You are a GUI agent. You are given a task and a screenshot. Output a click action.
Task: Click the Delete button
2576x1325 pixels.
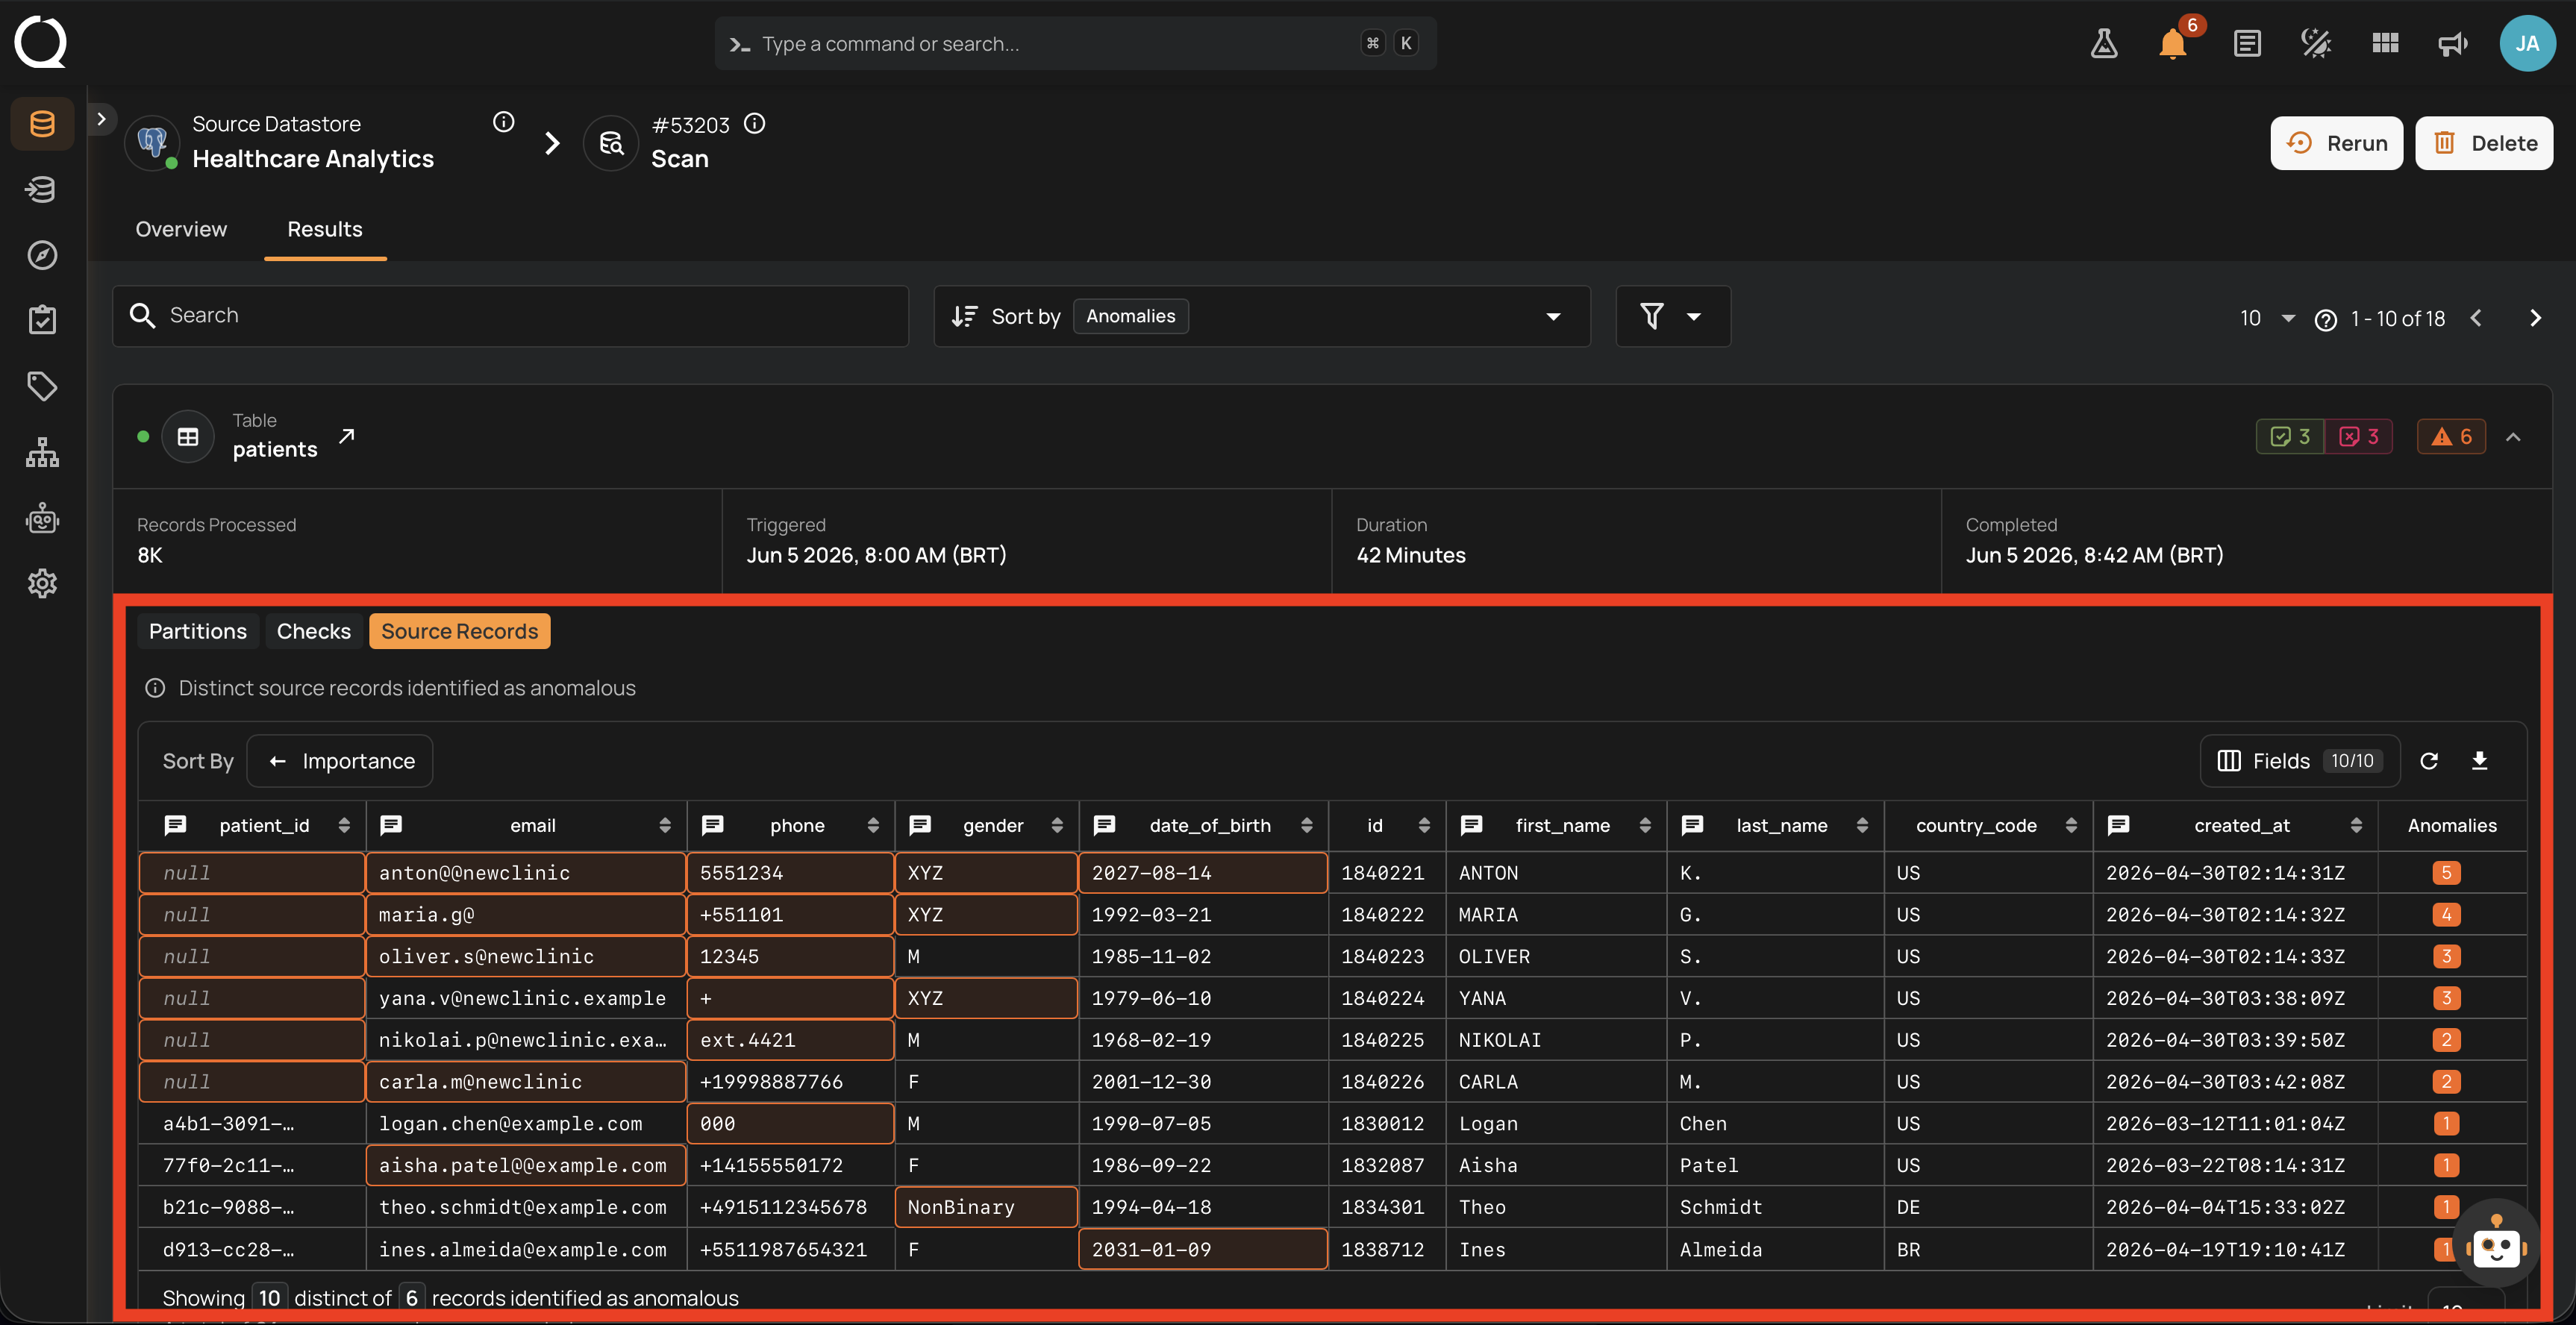[2484, 143]
